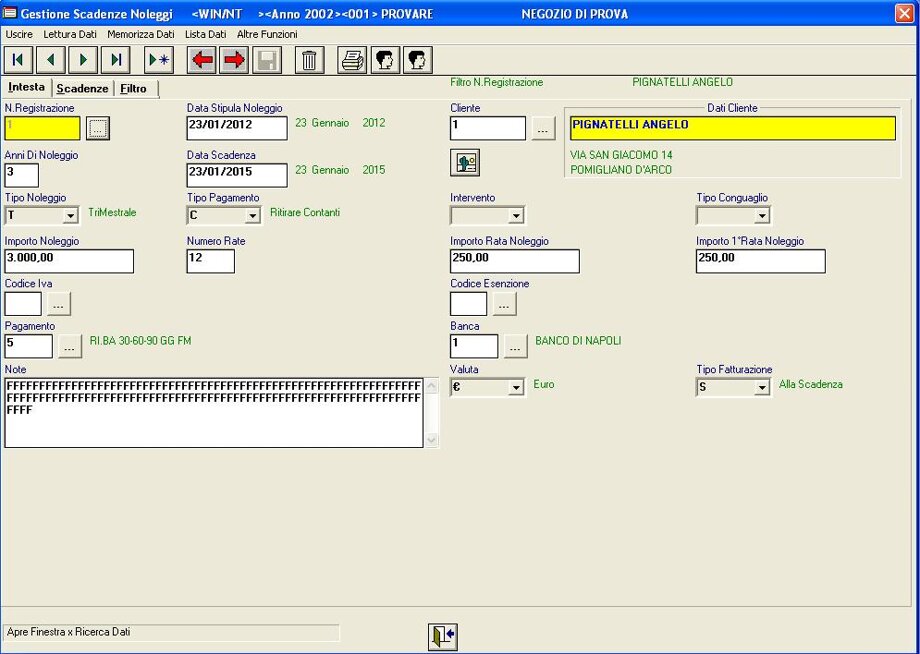This screenshot has width=920, height=654.
Task: Switch to the Scadenze tab
Action: pyautogui.click(x=82, y=89)
